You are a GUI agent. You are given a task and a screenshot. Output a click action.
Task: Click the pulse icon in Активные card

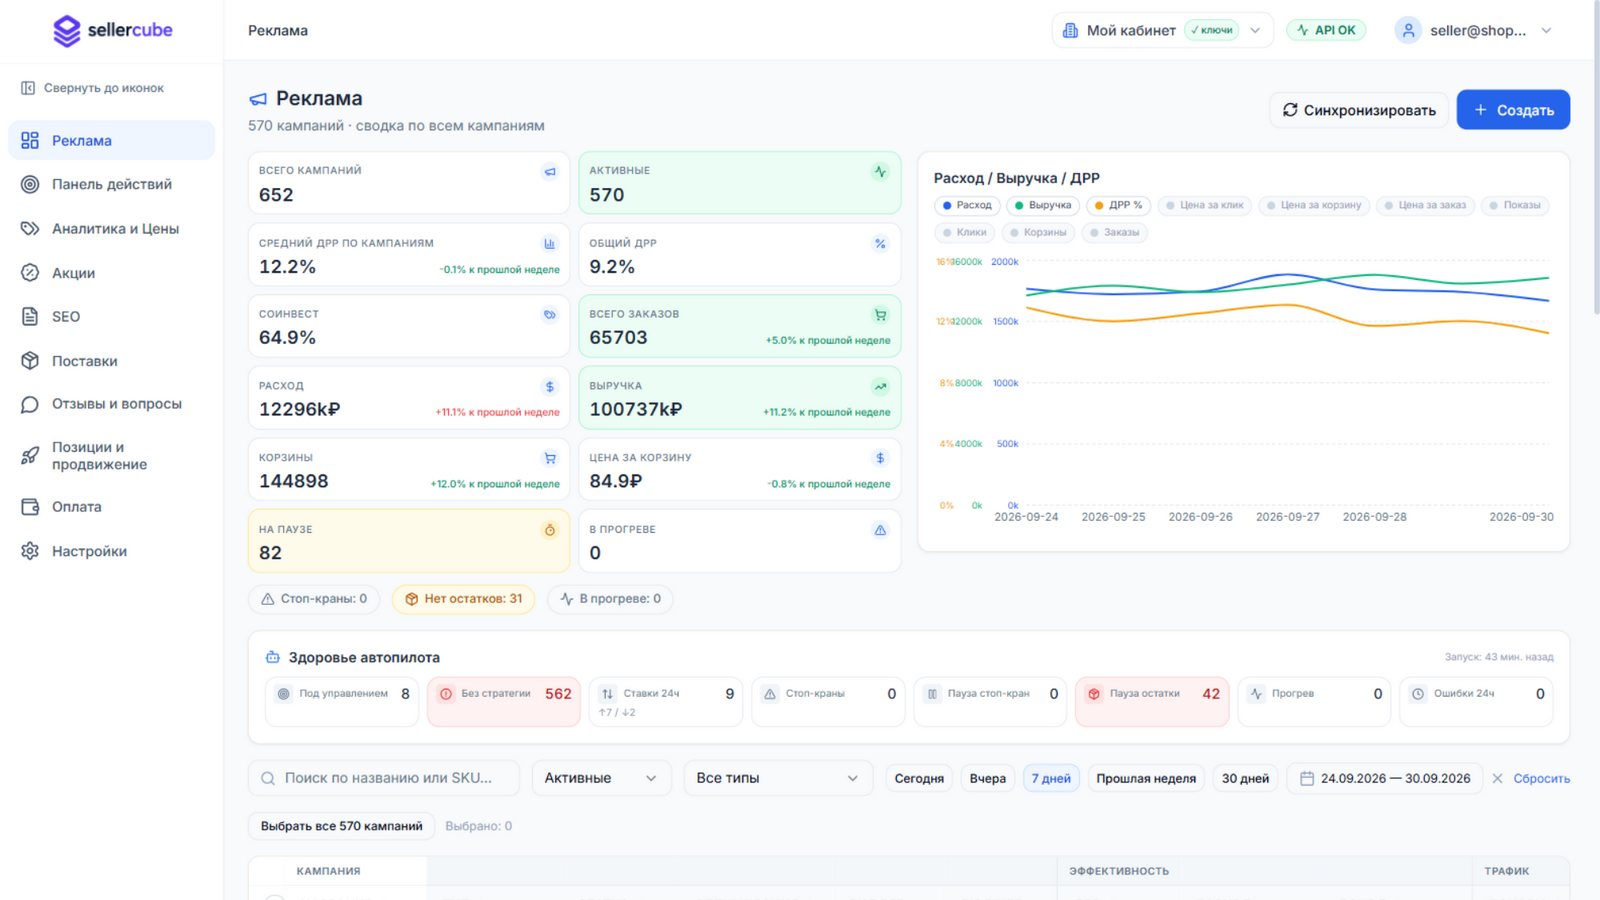pos(880,172)
